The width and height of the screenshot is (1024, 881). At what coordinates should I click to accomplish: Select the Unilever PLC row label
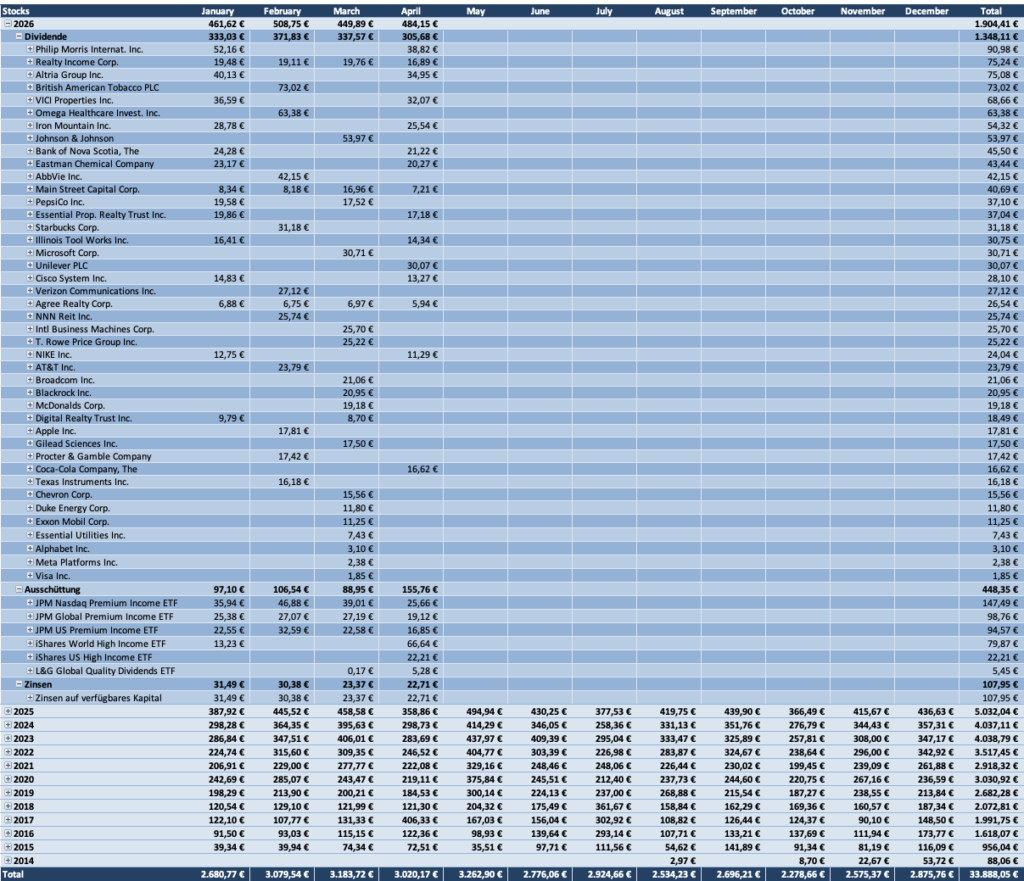61,266
